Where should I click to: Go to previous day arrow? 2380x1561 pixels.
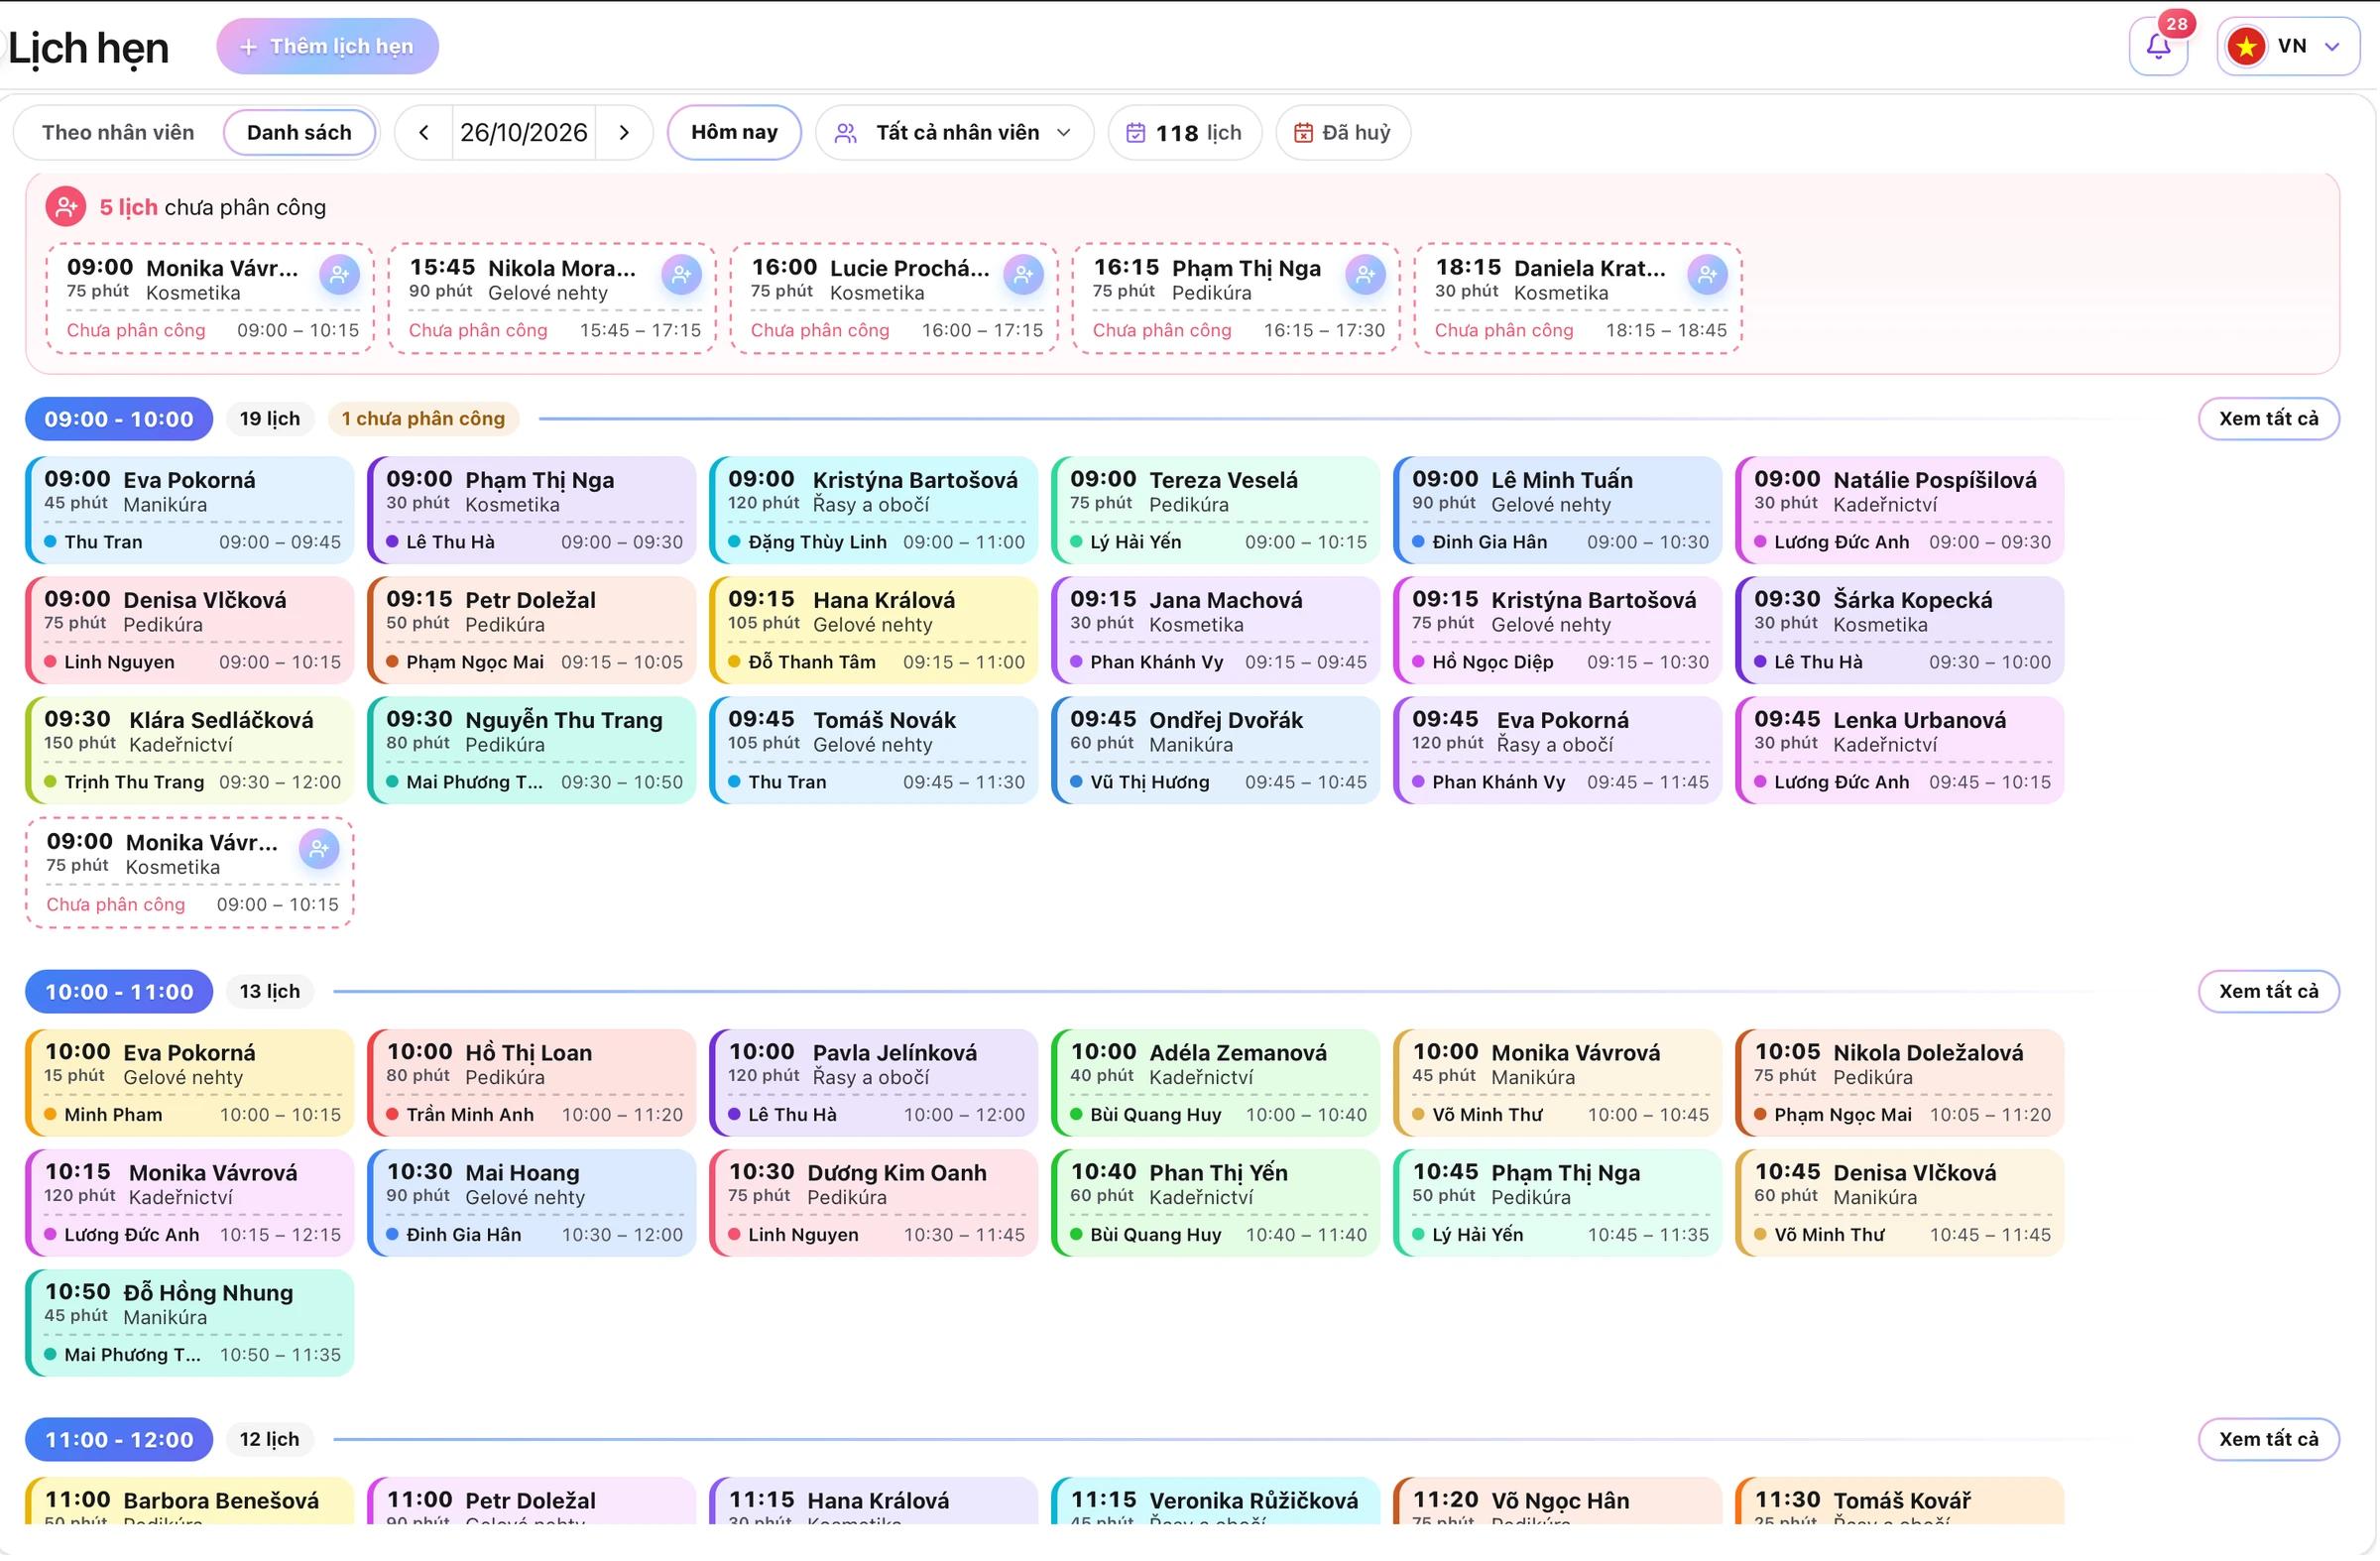tap(424, 133)
